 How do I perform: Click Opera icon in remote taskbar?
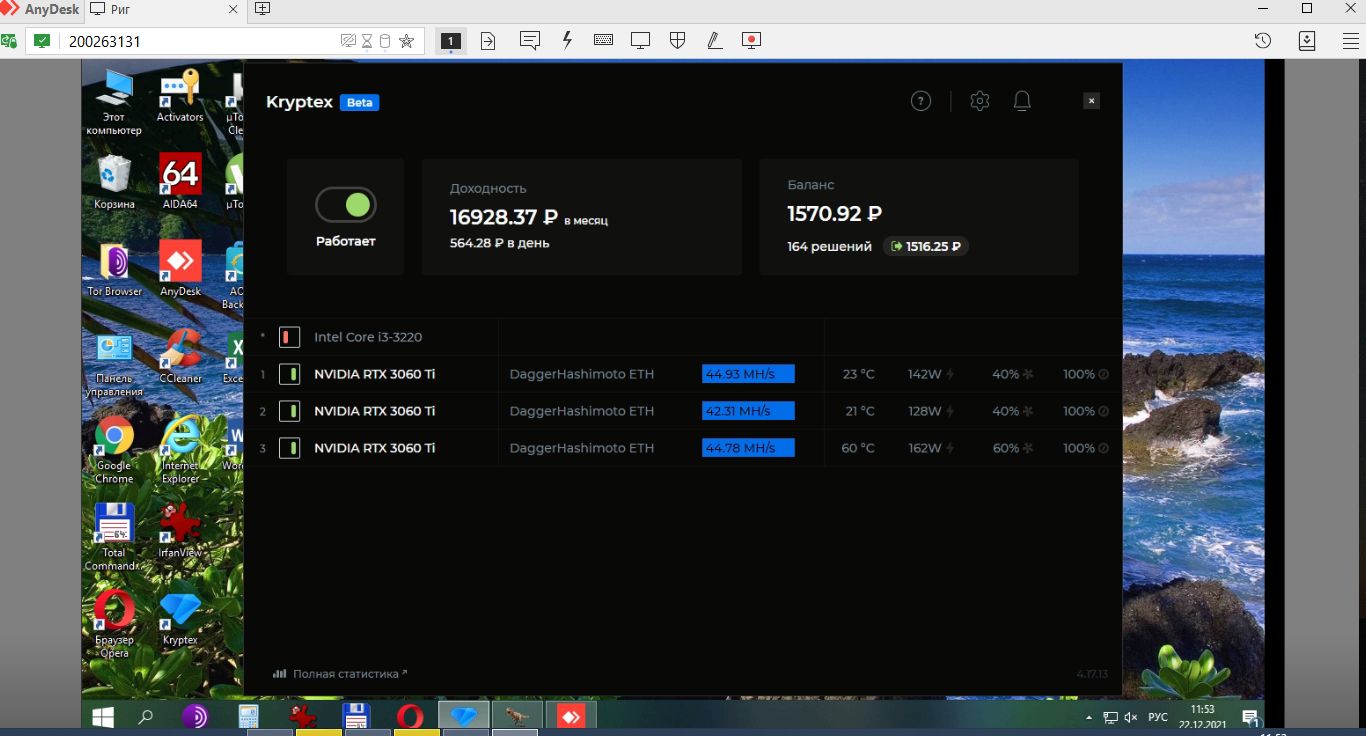click(409, 716)
